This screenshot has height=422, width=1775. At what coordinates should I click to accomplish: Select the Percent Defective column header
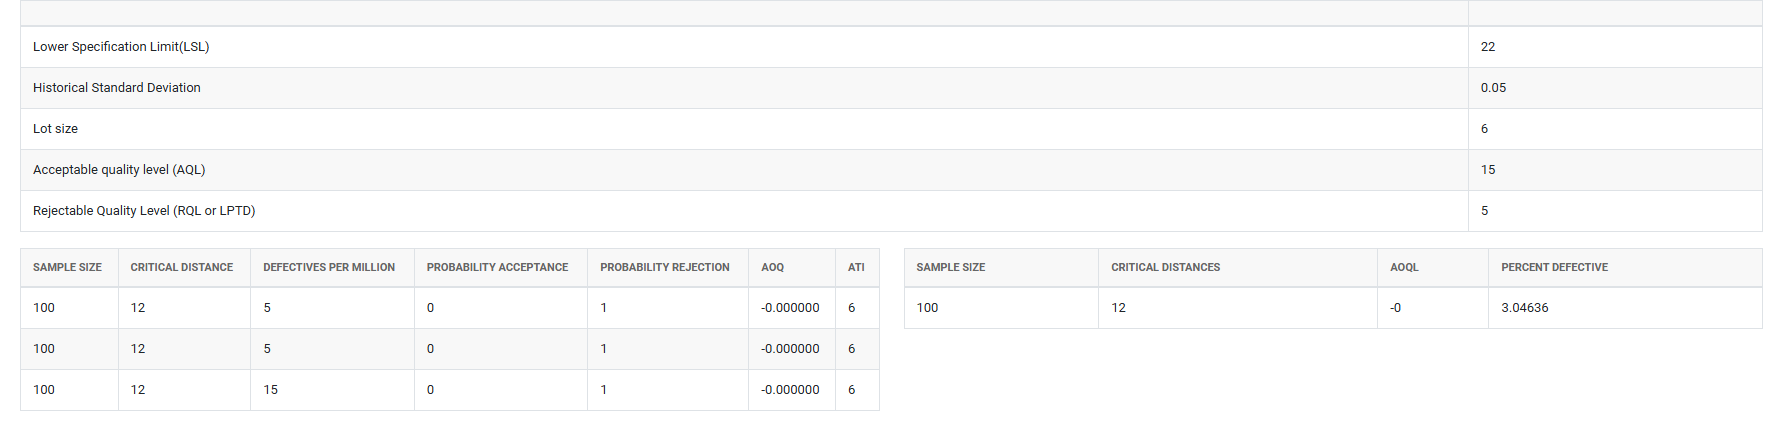coord(1554,268)
